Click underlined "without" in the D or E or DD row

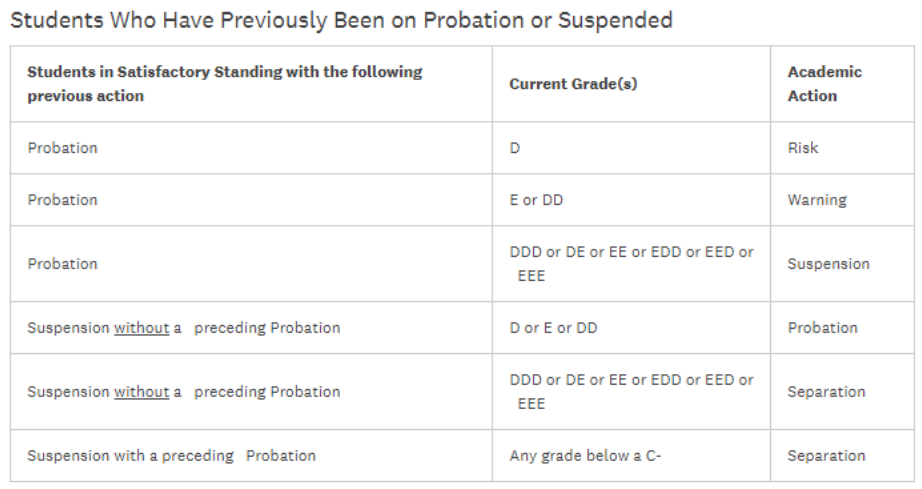coord(141,328)
